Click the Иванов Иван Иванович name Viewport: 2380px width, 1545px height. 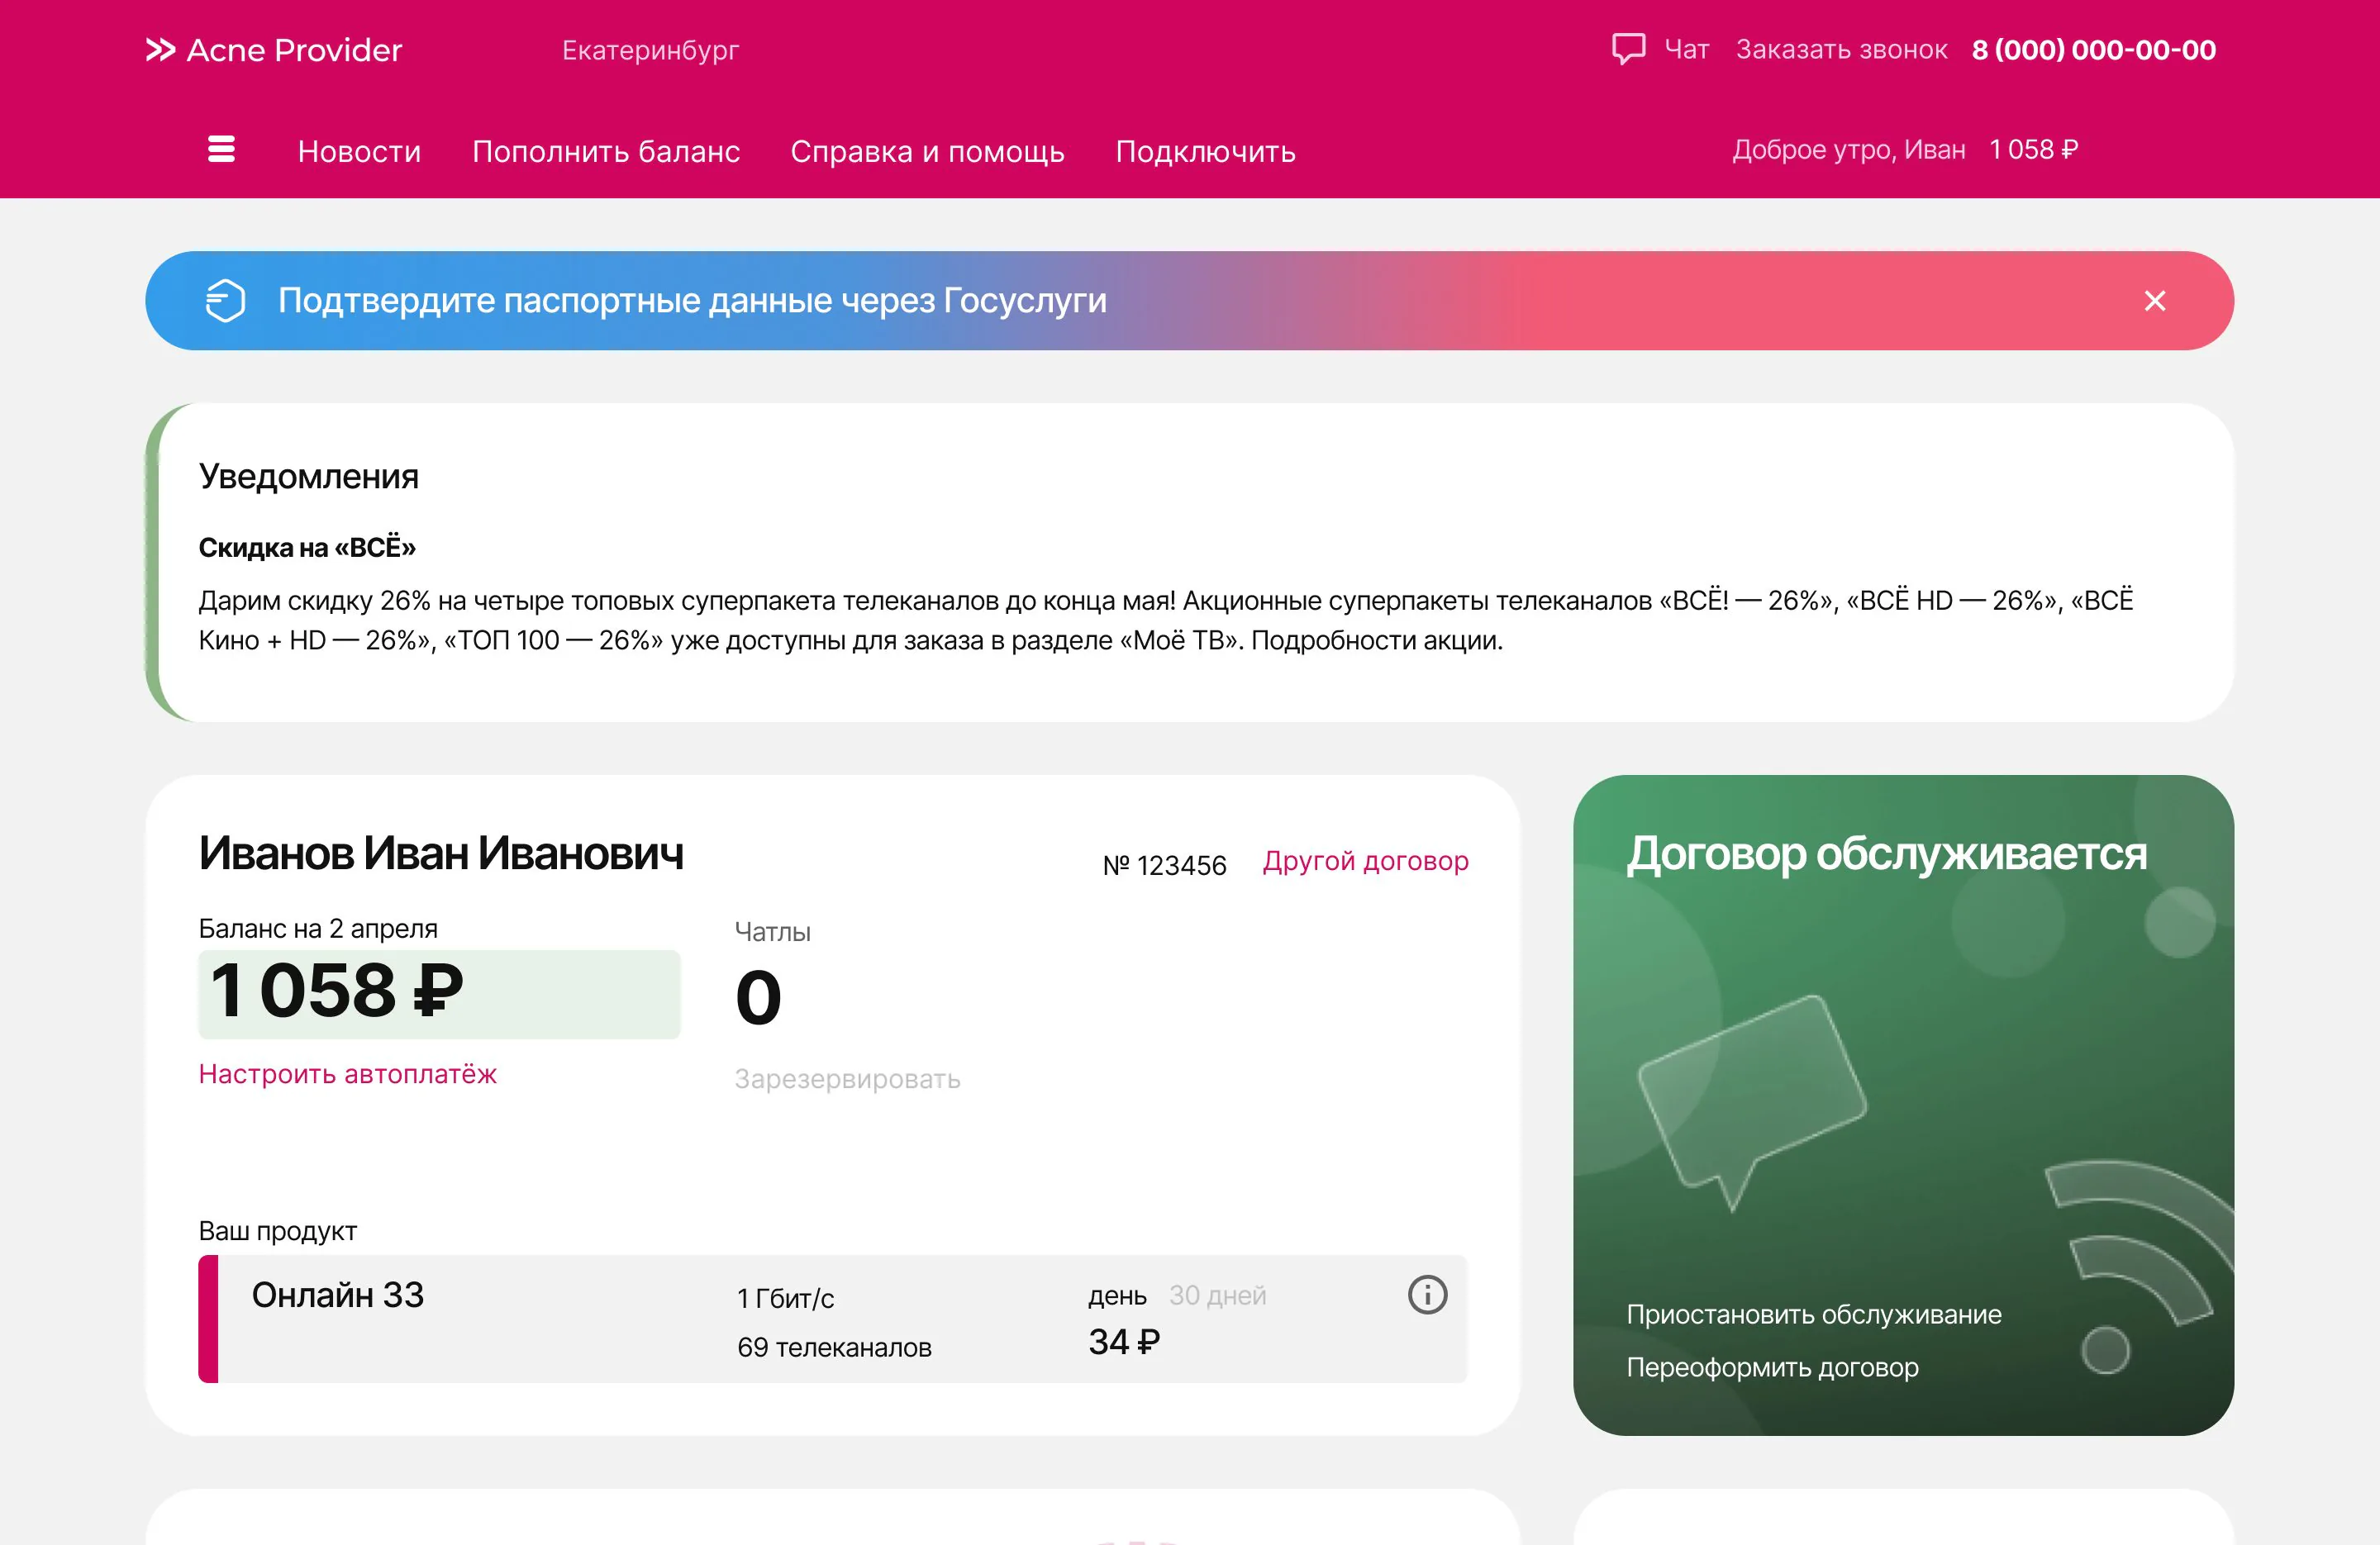tap(440, 853)
